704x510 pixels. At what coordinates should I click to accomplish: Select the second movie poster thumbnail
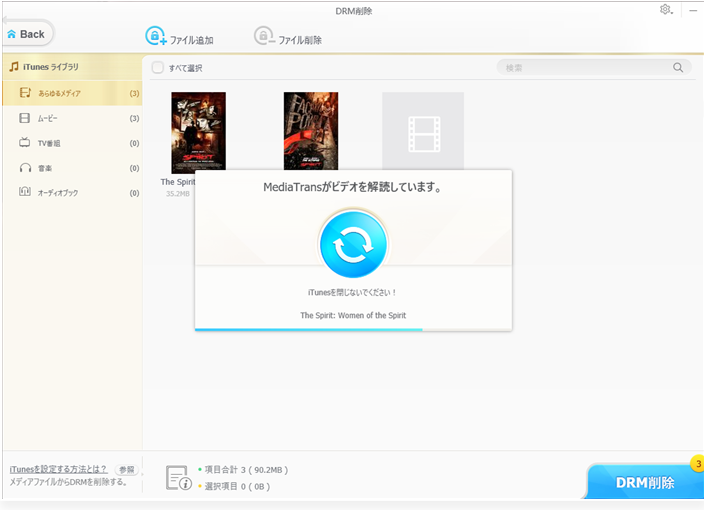[x=311, y=131]
